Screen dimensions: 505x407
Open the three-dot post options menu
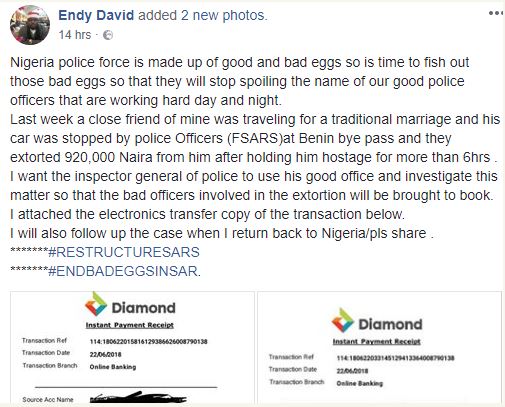click(x=496, y=13)
